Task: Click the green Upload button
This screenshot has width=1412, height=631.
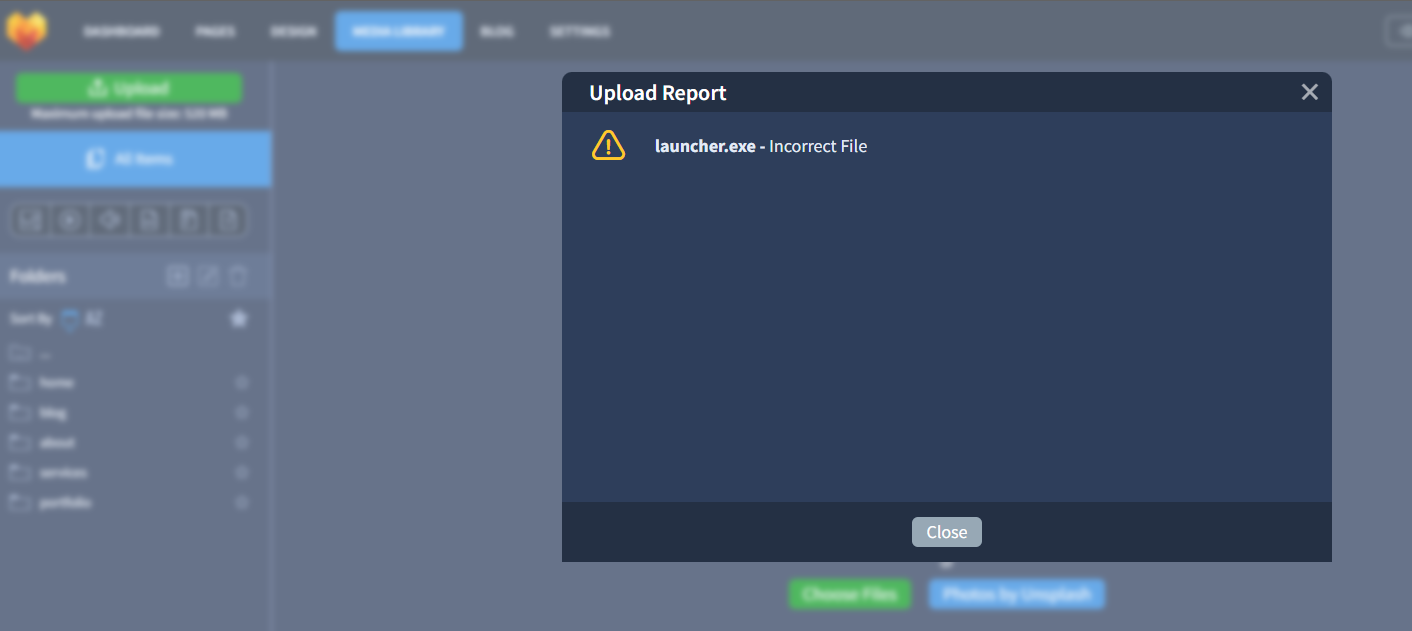Action: coord(129,88)
